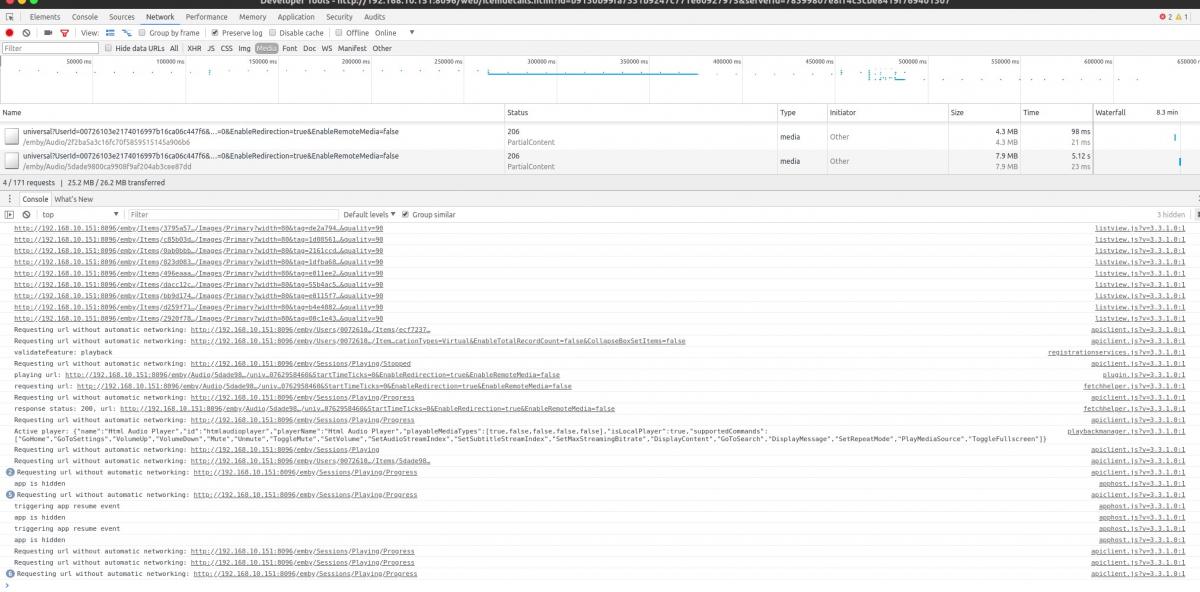Toggle the Media filter

(267, 48)
